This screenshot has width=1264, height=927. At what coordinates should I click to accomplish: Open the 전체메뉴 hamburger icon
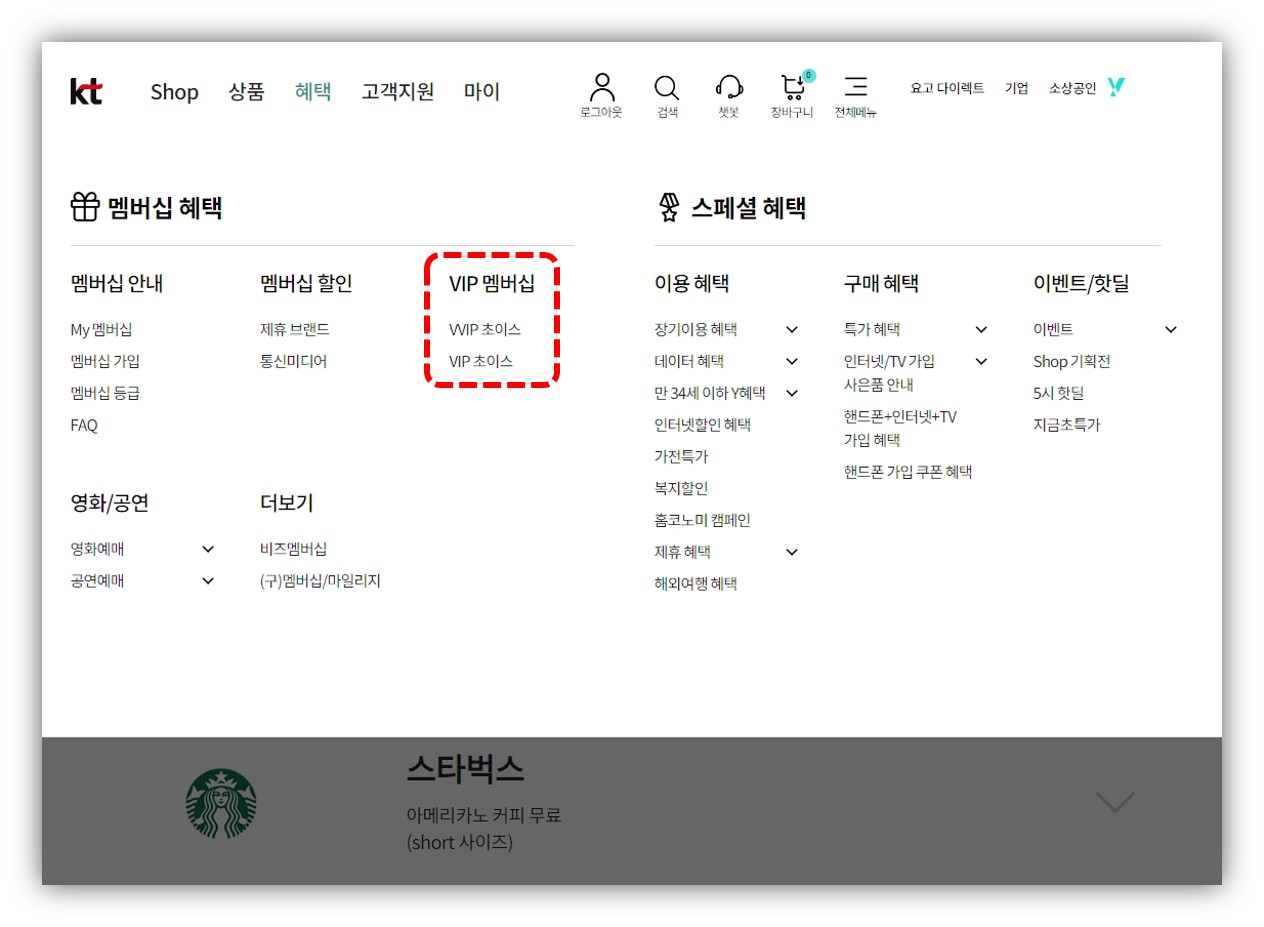tap(856, 88)
